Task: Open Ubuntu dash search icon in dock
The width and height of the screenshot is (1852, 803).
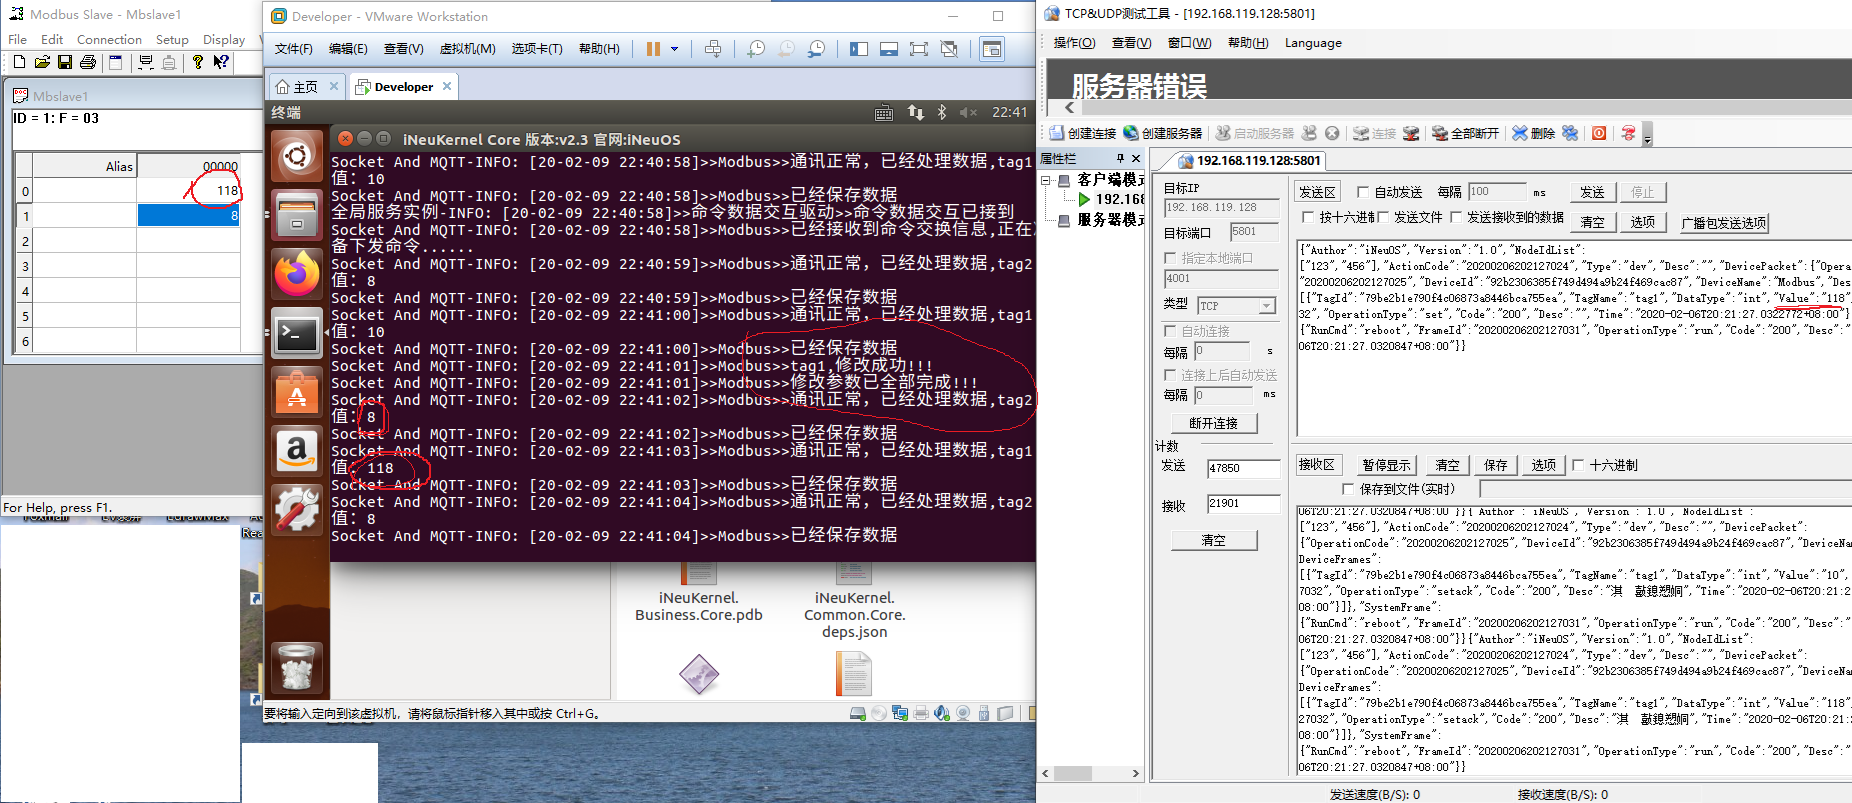Action: (x=297, y=156)
